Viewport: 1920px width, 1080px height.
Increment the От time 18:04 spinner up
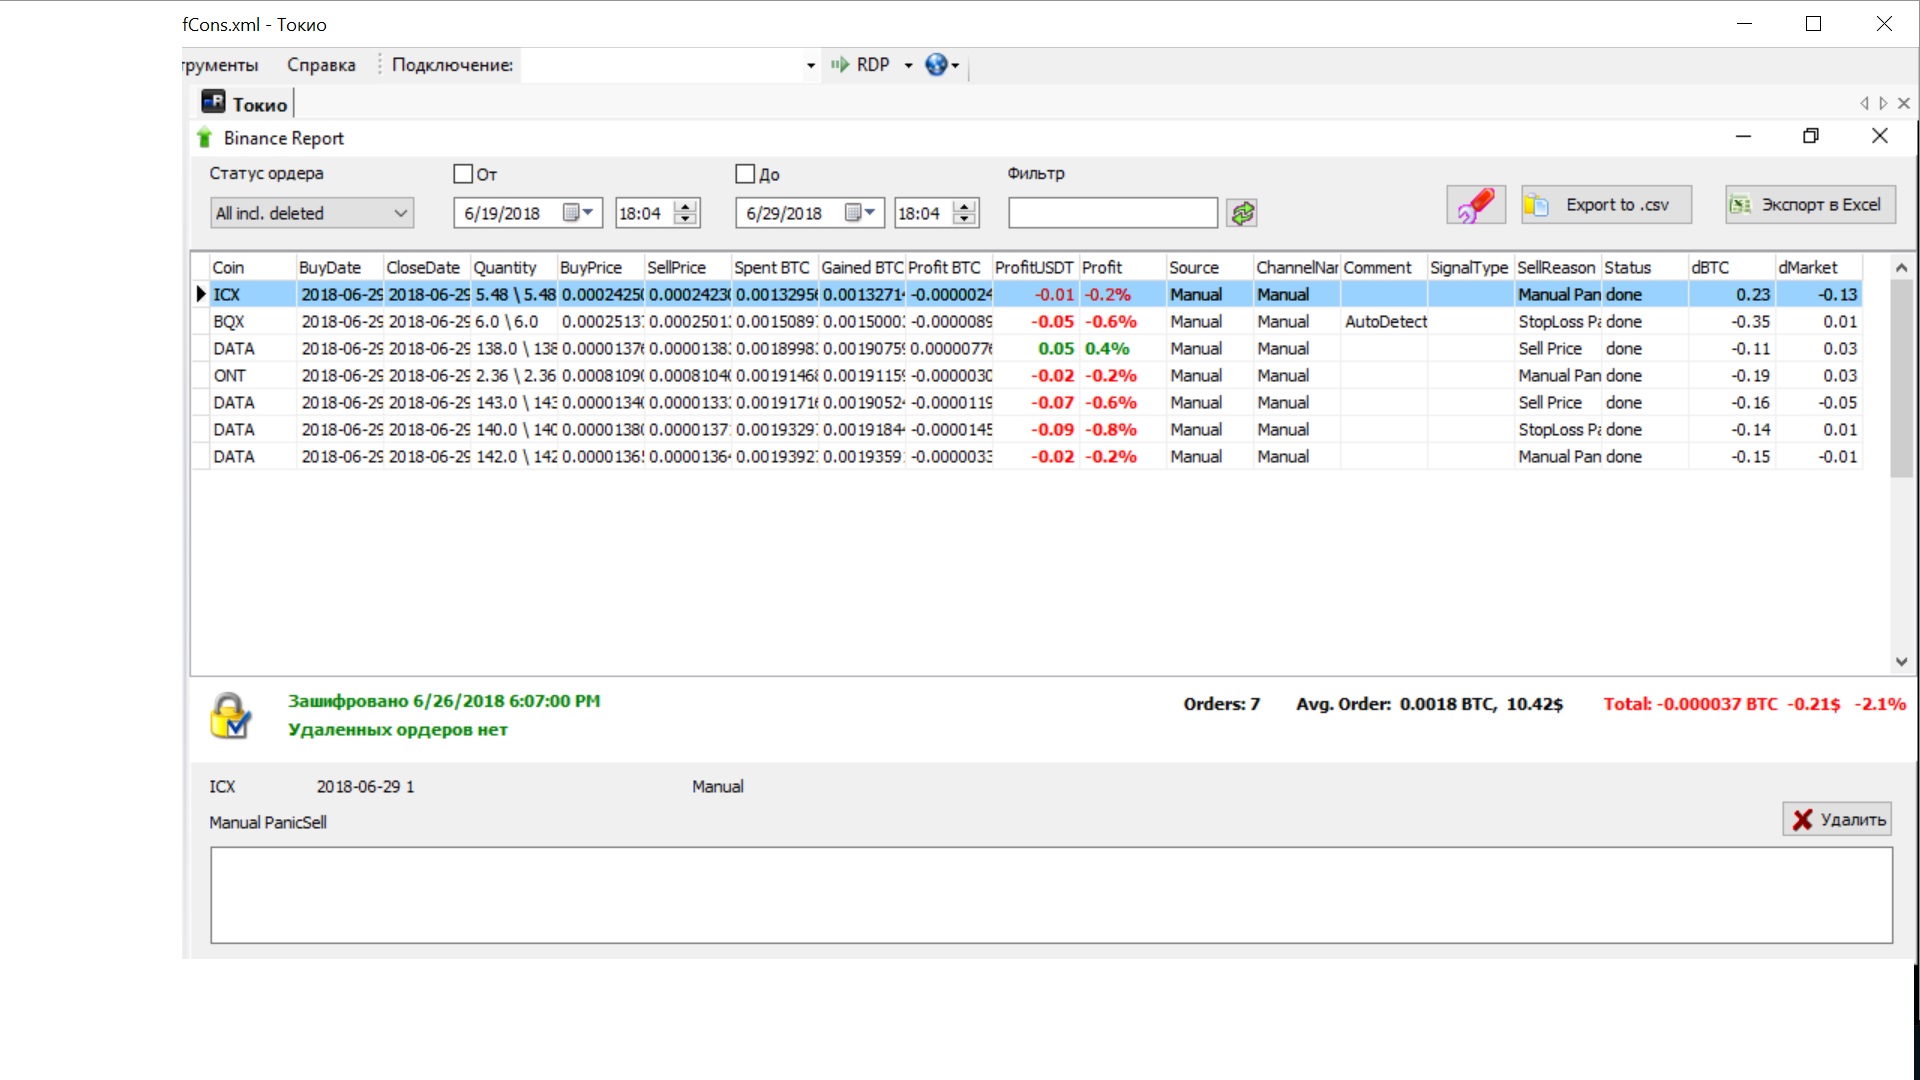coord(686,207)
